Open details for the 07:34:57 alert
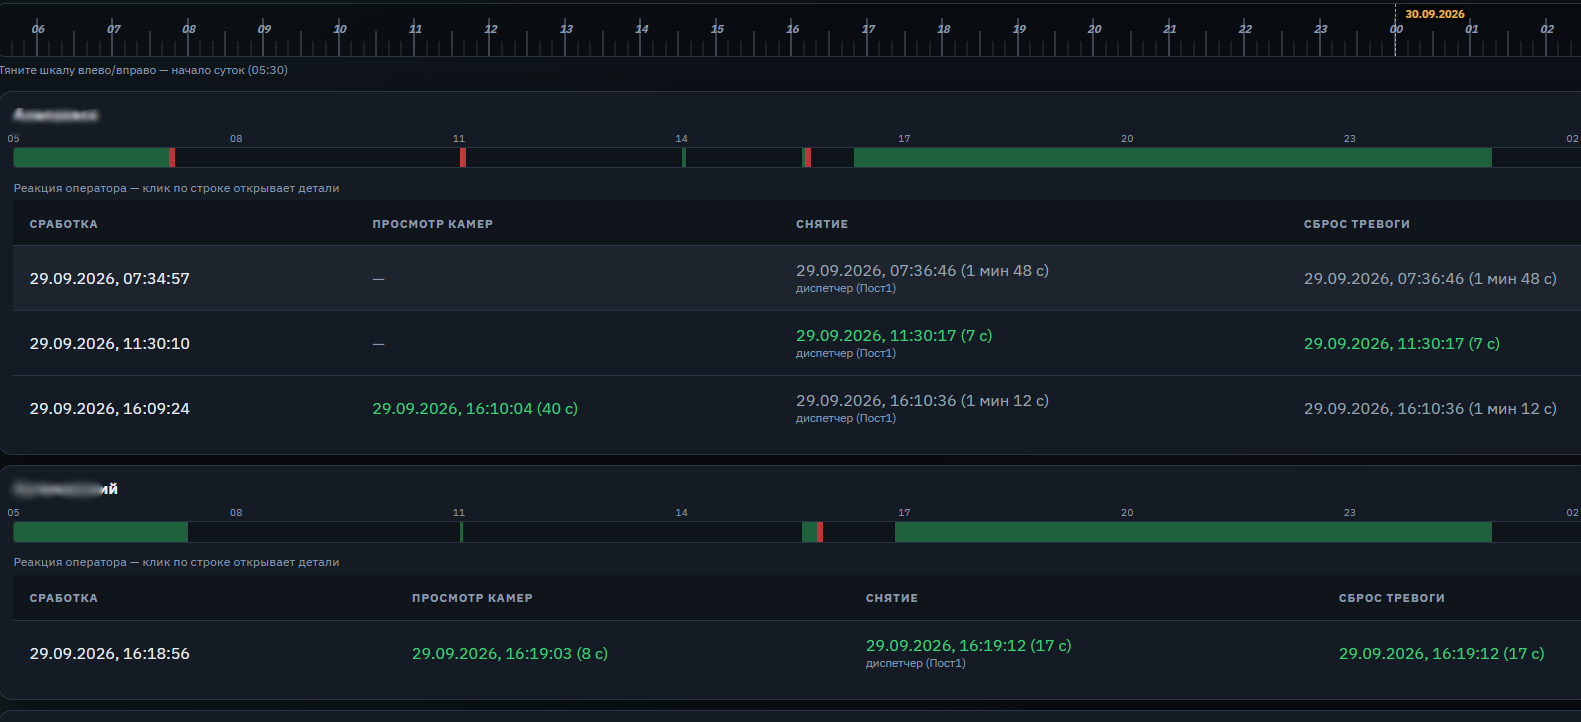This screenshot has height=722, width=1581. (x=797, y=278)
